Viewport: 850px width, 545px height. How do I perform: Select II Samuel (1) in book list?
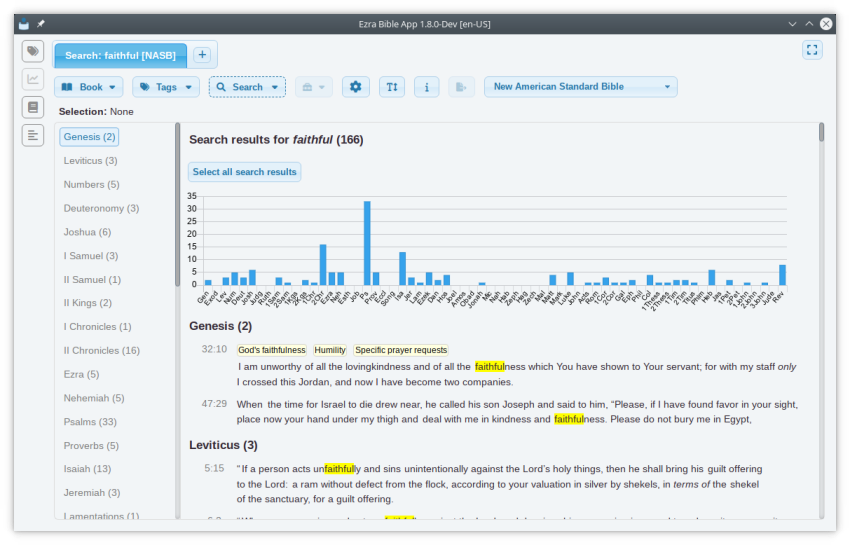(x=92, y=280)
